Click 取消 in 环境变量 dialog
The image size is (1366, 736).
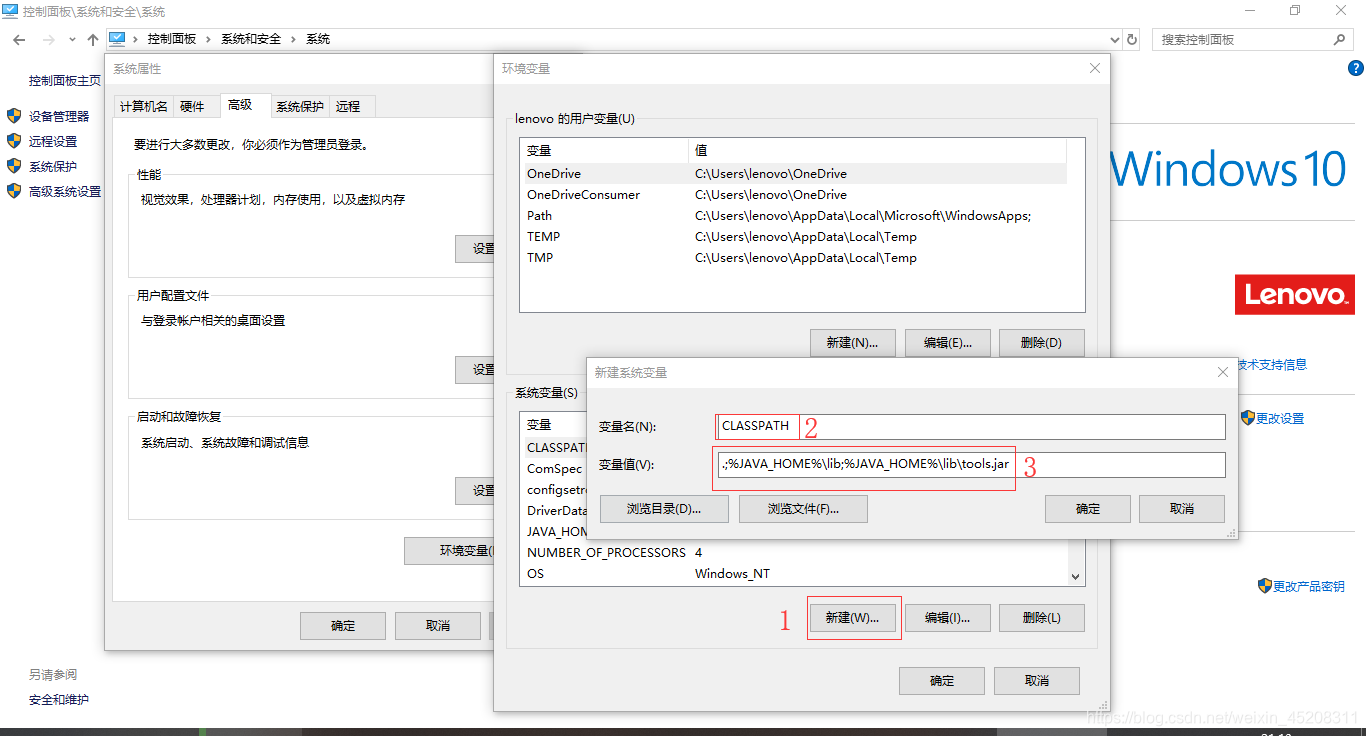pyautogui.click(x=1037, y=681)
